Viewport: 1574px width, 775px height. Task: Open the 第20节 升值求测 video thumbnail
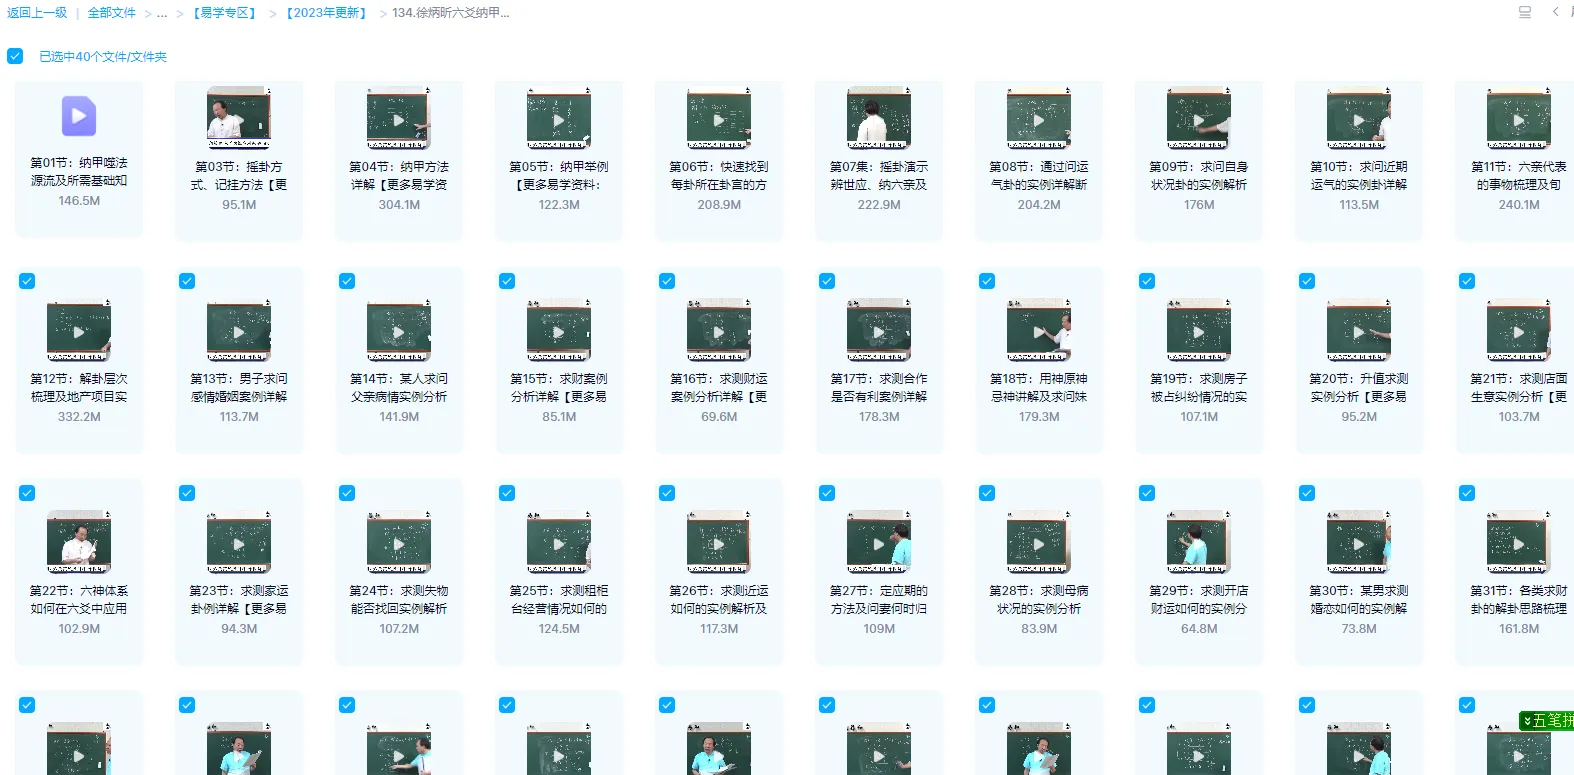pos(1359,330)
